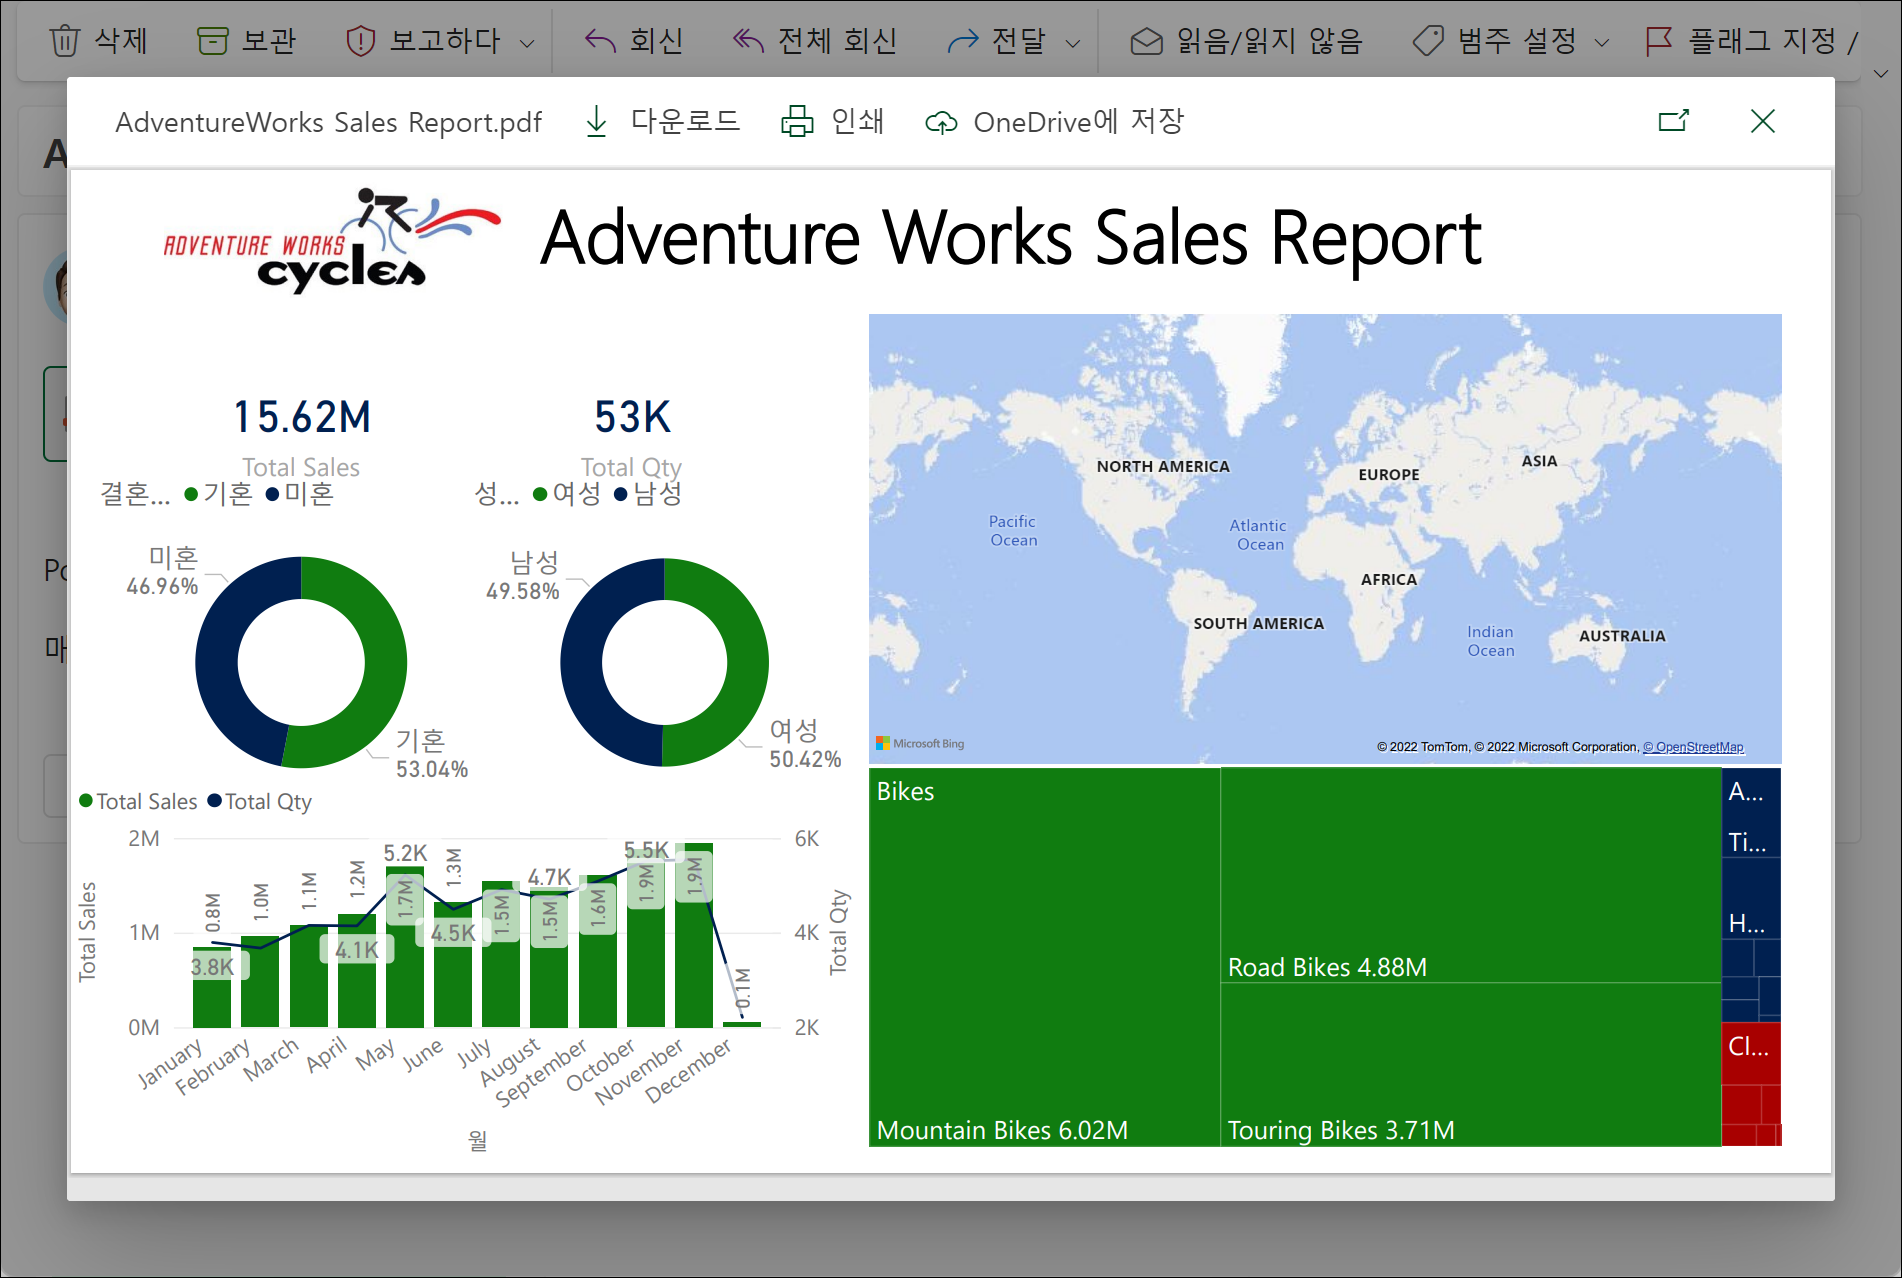This screenshot has width=1902, height=1278.
Task: Click the red Cl... treemap tile
Action: point(1751,1053)
